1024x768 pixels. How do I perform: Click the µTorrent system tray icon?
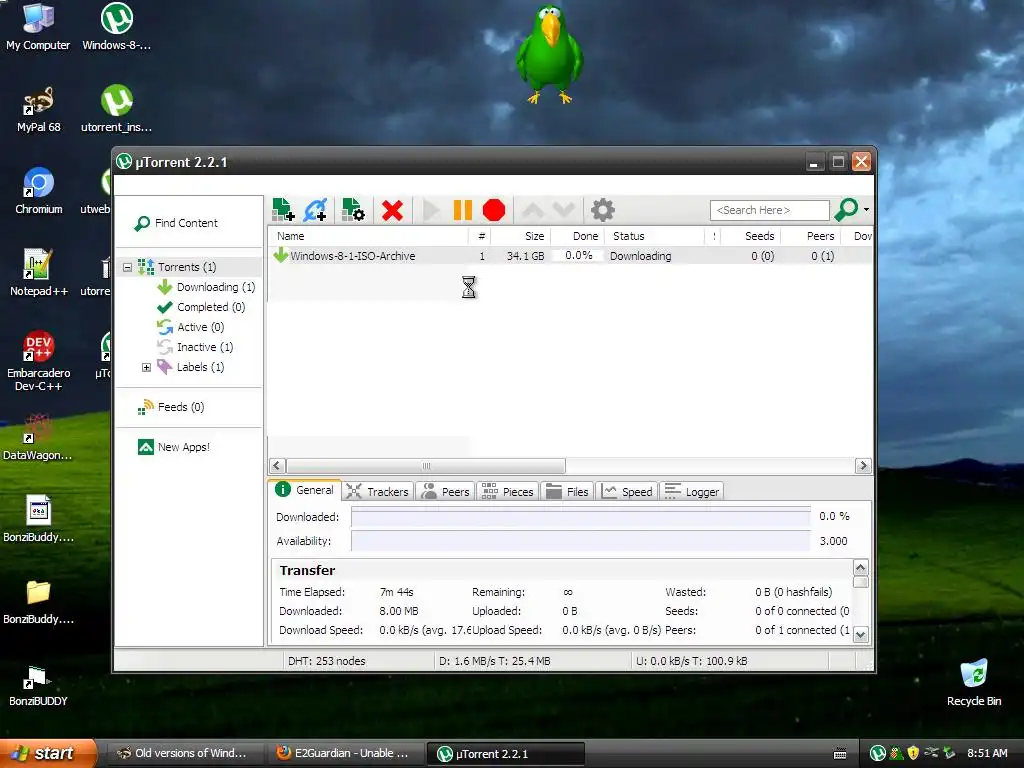tap(878, 754)
